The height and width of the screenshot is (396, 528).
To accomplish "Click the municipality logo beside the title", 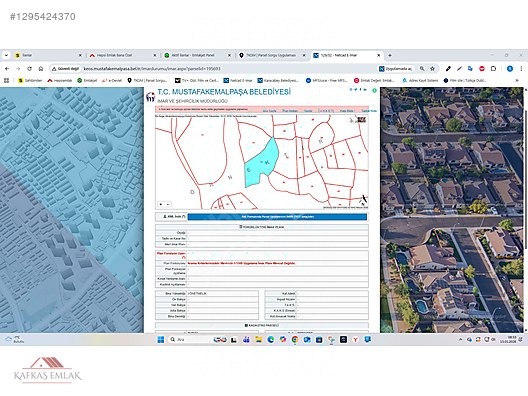I will click(151, 97).
